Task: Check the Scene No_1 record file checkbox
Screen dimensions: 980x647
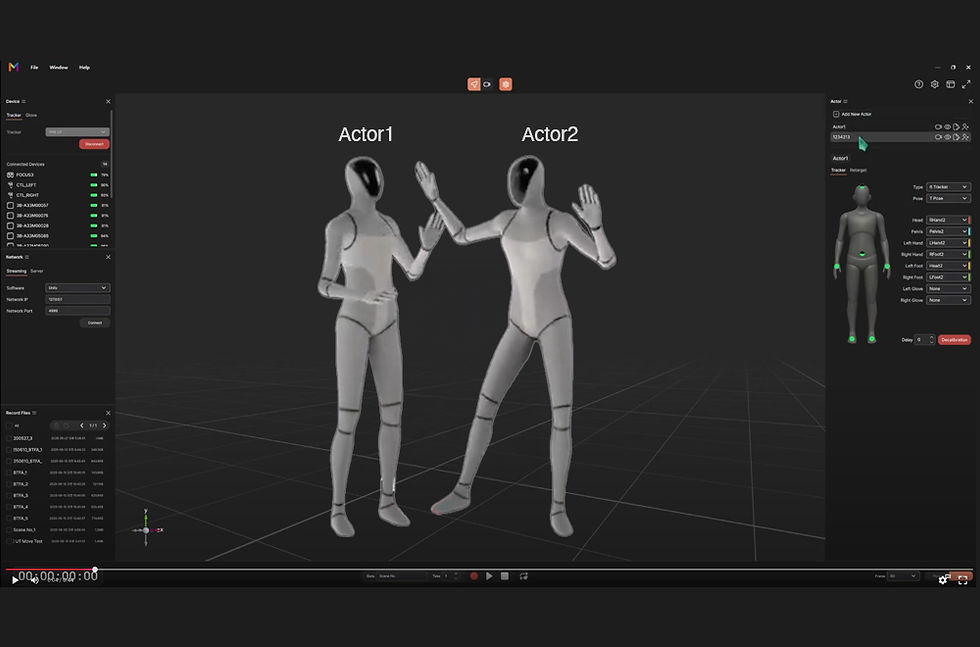Action: coord(9,529)
